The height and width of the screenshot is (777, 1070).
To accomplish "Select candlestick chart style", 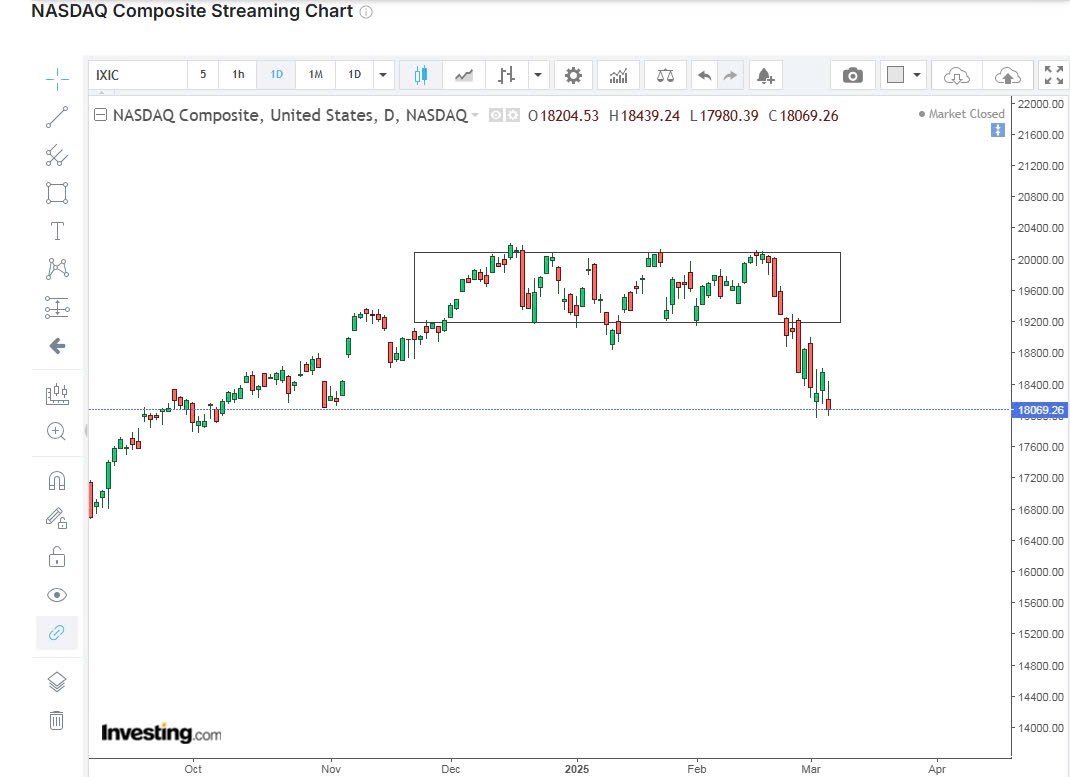I will coord(421,75).
